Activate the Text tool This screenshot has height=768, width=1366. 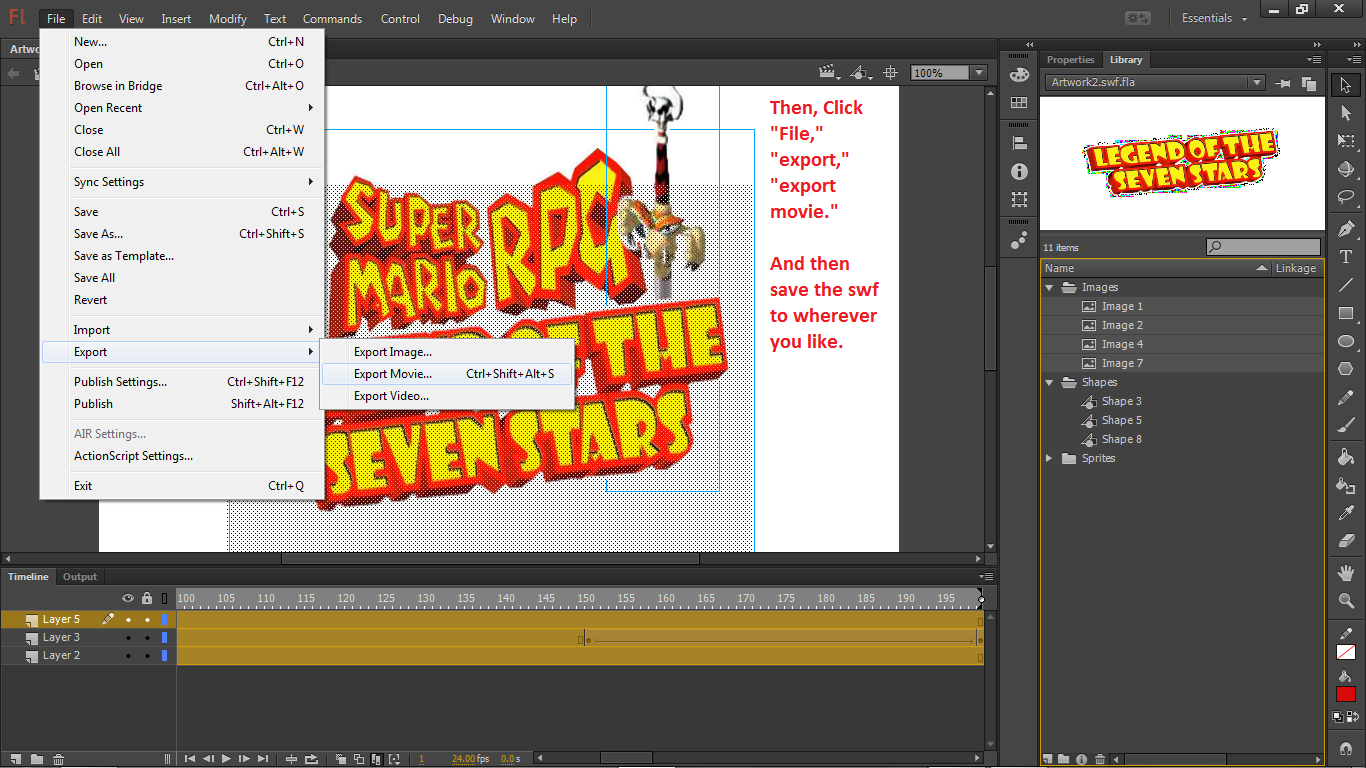point(1346,257)
